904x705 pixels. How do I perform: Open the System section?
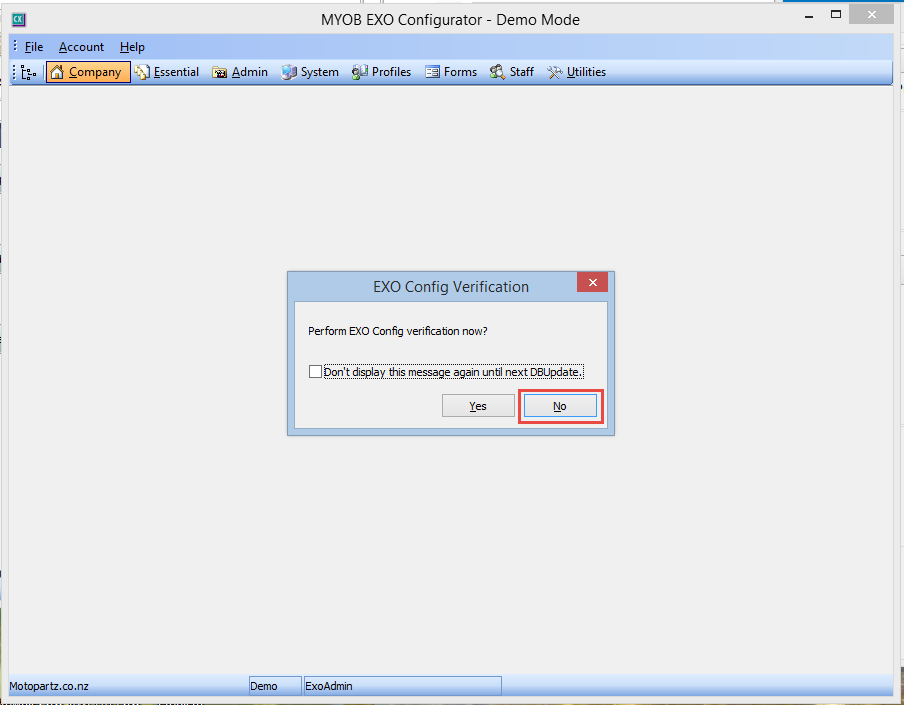[x=310, y=72]
